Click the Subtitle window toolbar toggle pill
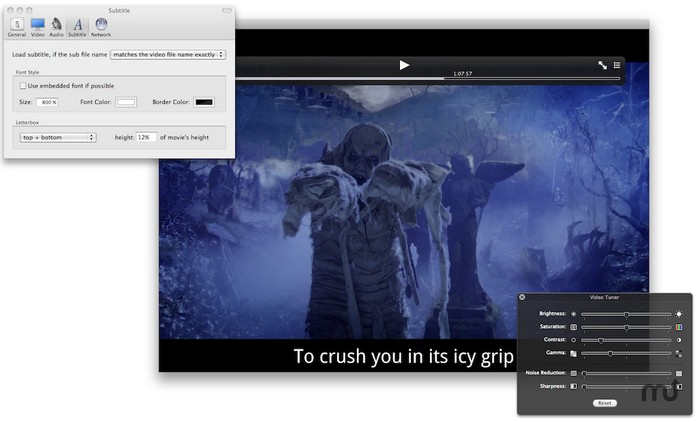This screenshot has height=422, width=700. point(227,10)
